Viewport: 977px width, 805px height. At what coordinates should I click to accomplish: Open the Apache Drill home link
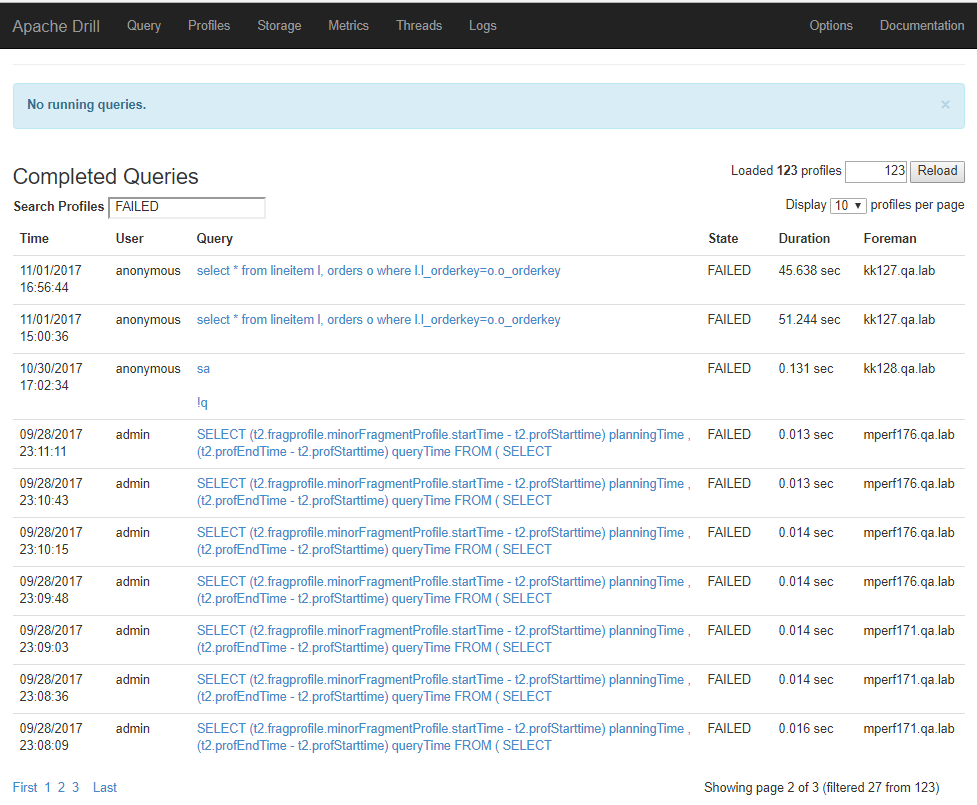point(56,26)
